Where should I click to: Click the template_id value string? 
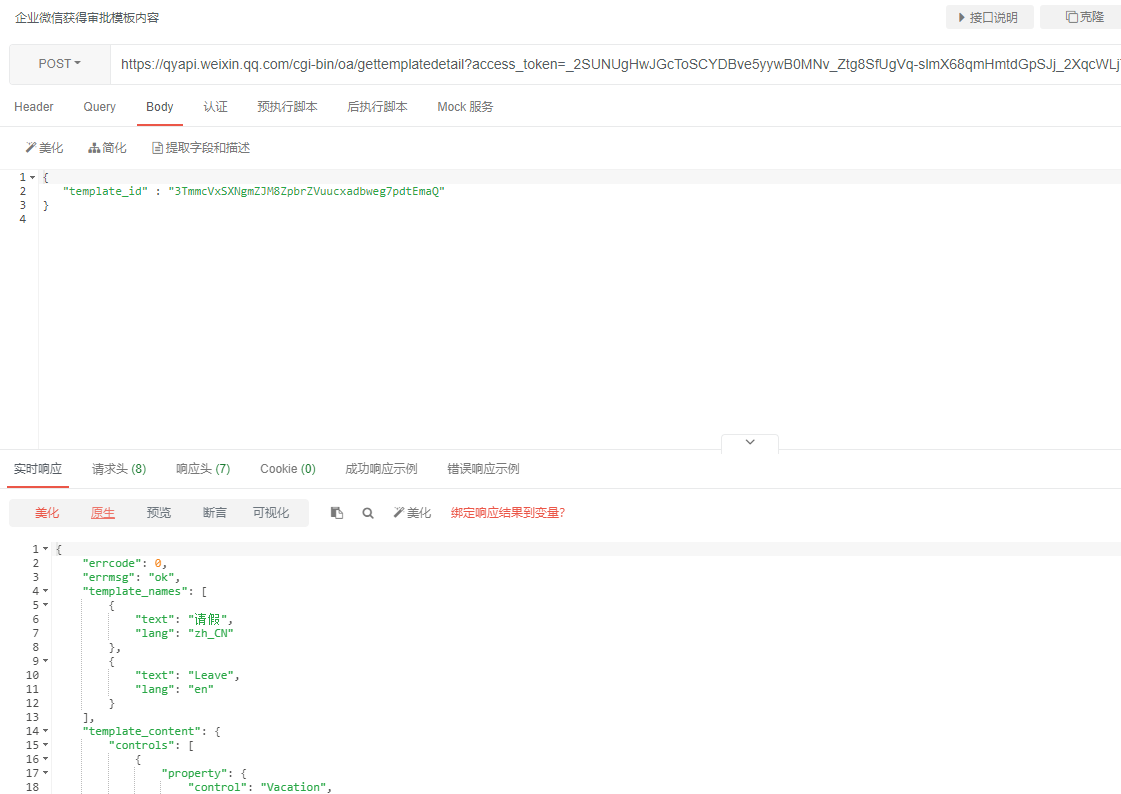[x=307, y=191]
